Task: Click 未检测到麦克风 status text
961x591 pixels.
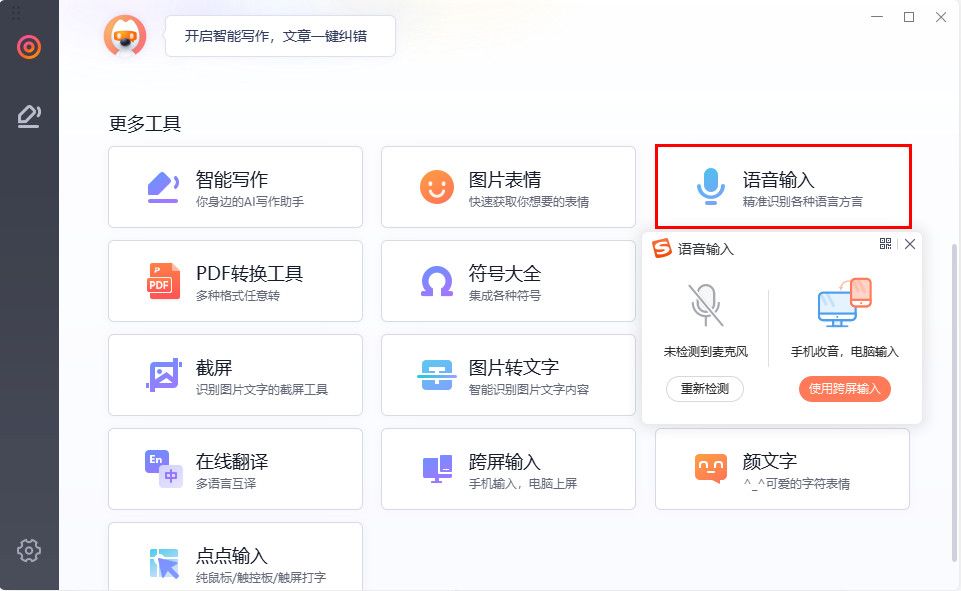Action: (x=705, y=352)
